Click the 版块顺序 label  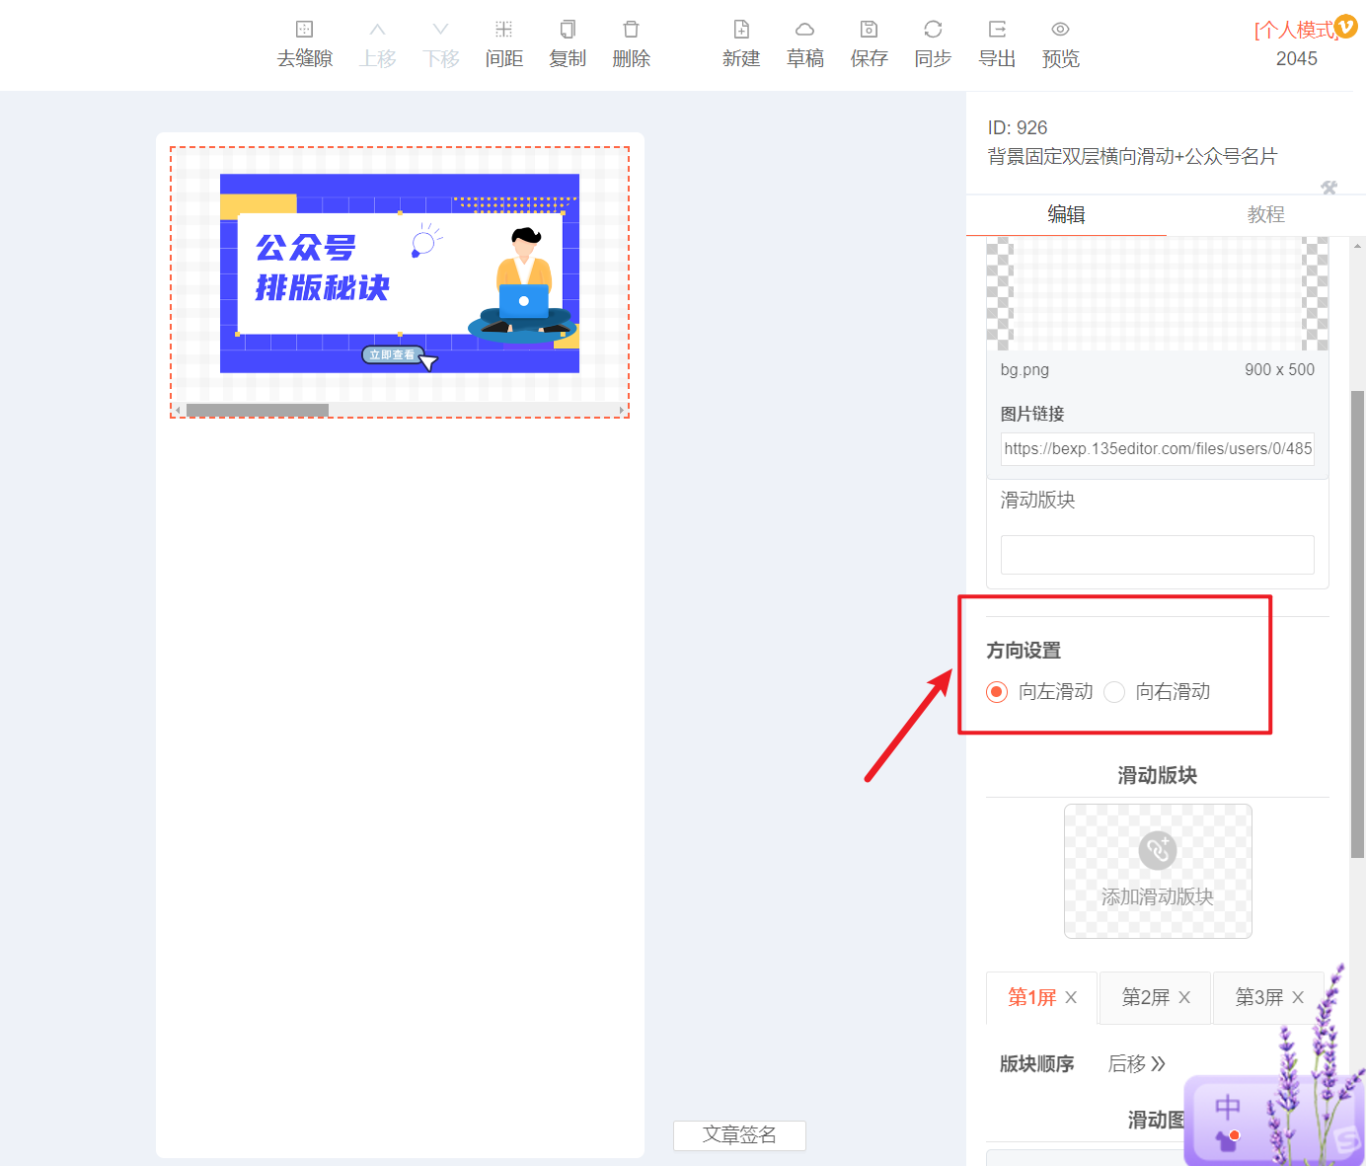coord(1037,1064)
